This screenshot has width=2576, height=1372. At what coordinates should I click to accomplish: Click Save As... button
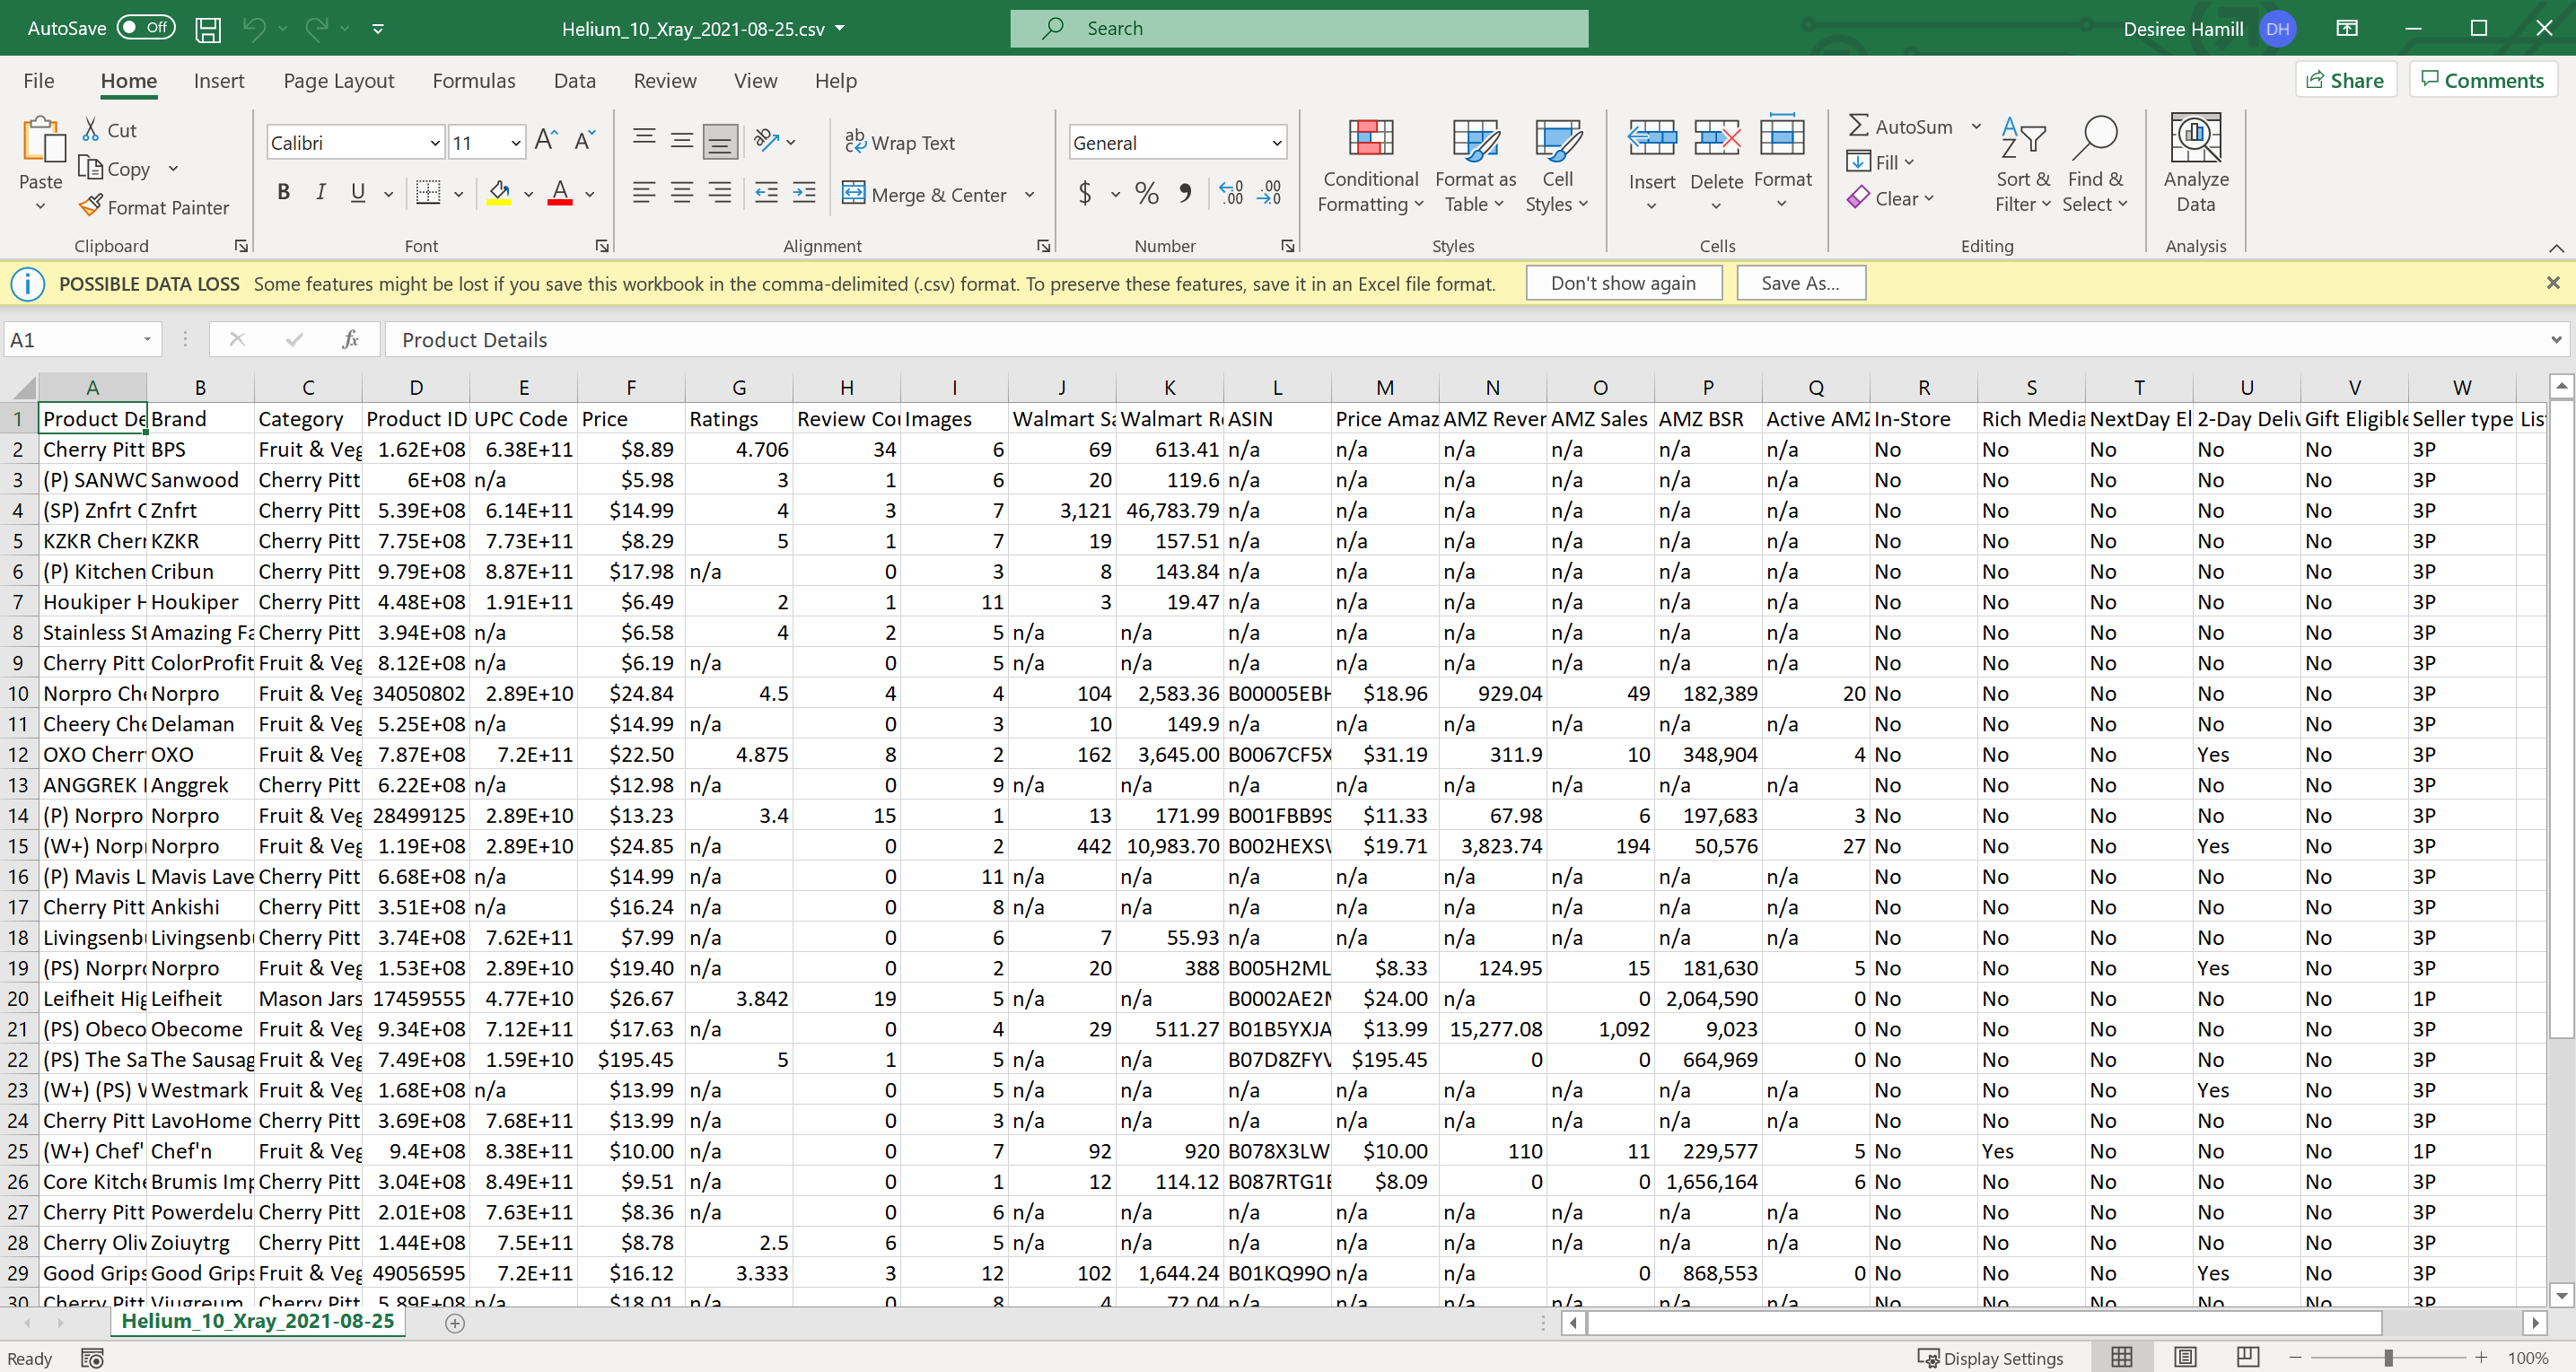pyautogui.click(x=1800, y=283)
